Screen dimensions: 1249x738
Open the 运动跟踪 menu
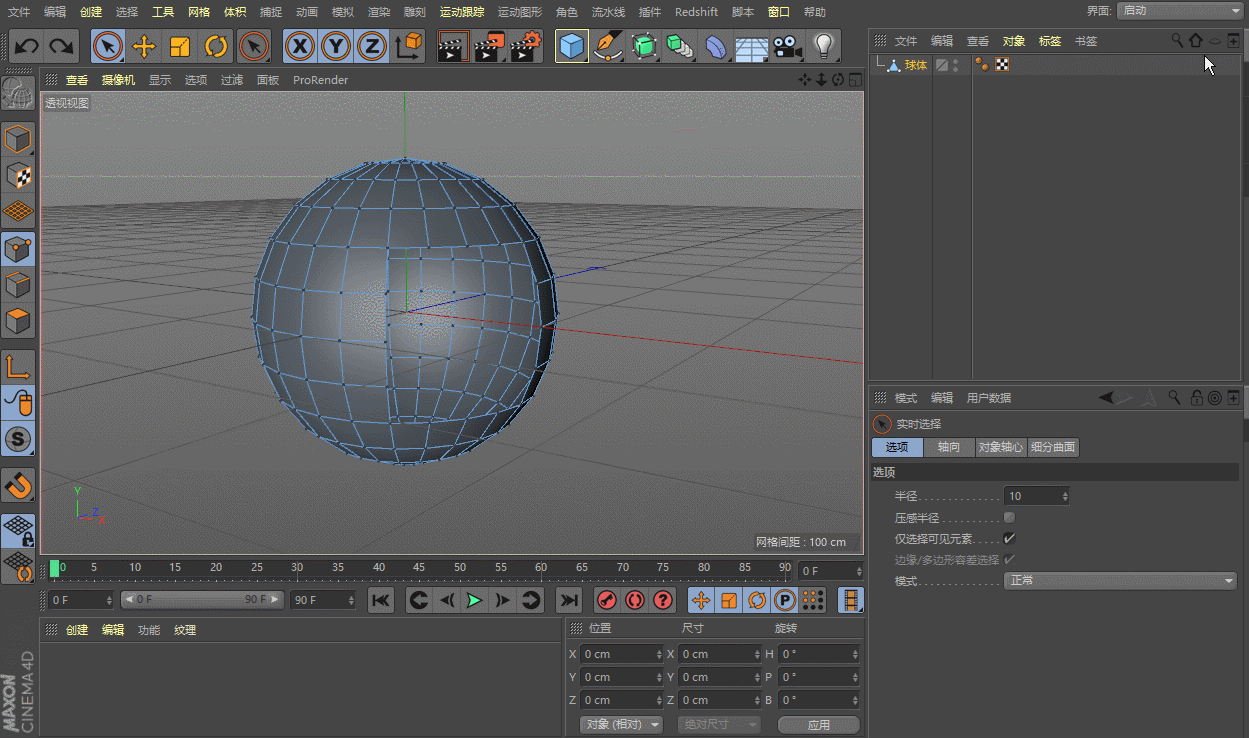coord(462,12)
